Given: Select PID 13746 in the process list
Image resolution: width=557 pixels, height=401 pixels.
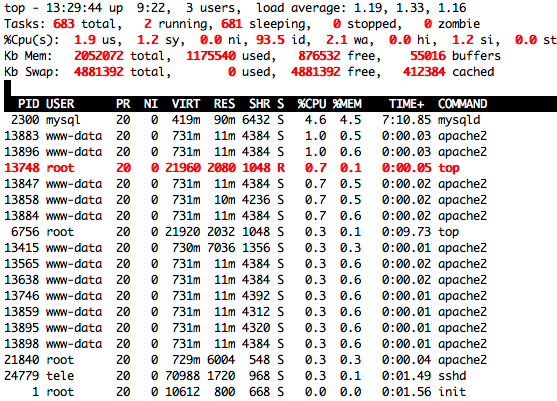Looking at the screenshot, I should tap(22, 296).
